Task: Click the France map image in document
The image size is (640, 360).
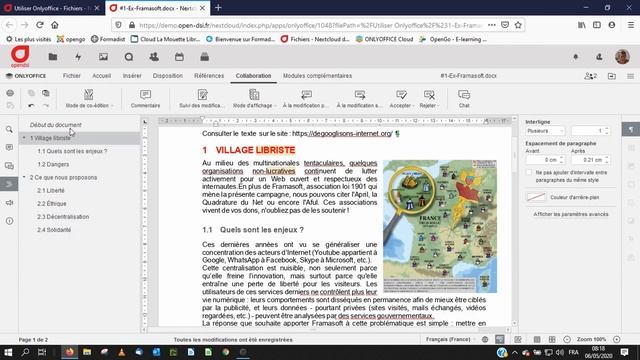Action: [x=440, y=226]
